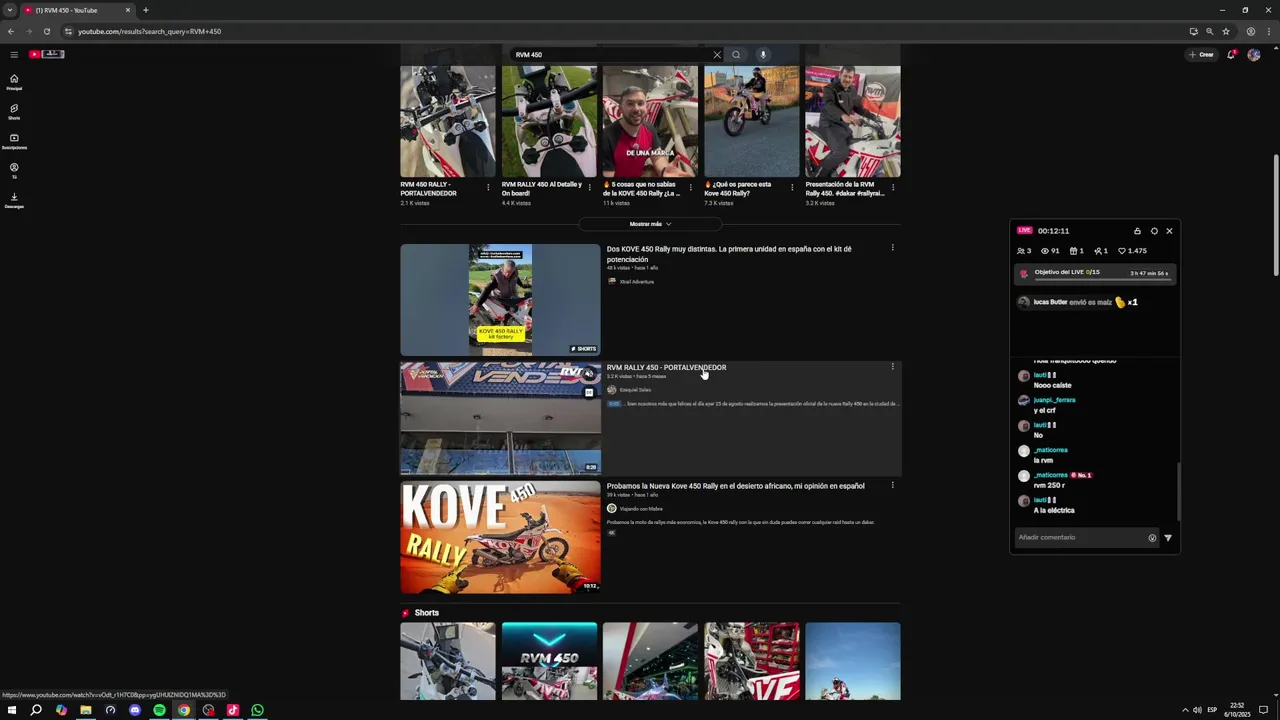This screenshot has height=720, width=1280.
Task: Click the KOVE 450 RALLY kit factory thumbnail
Action: [500, 300]
